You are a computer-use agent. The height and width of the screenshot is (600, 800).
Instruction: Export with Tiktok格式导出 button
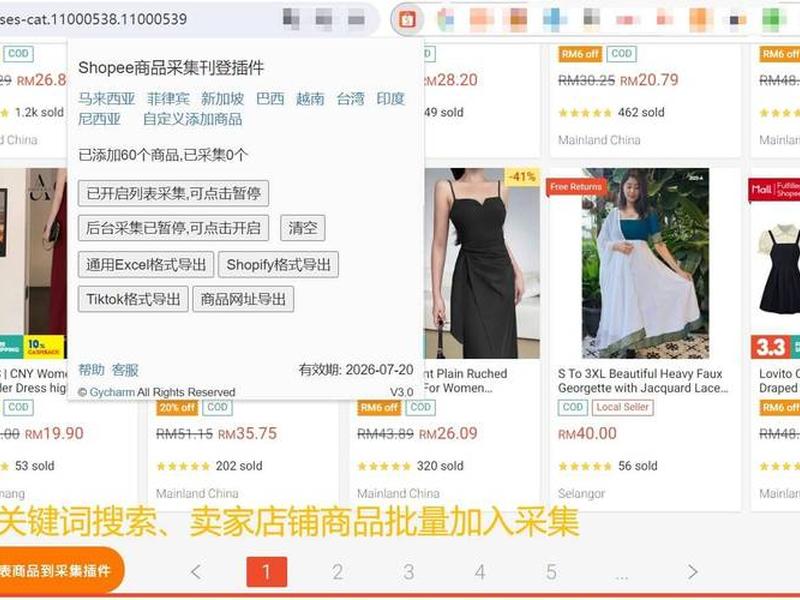coord(133,299)
